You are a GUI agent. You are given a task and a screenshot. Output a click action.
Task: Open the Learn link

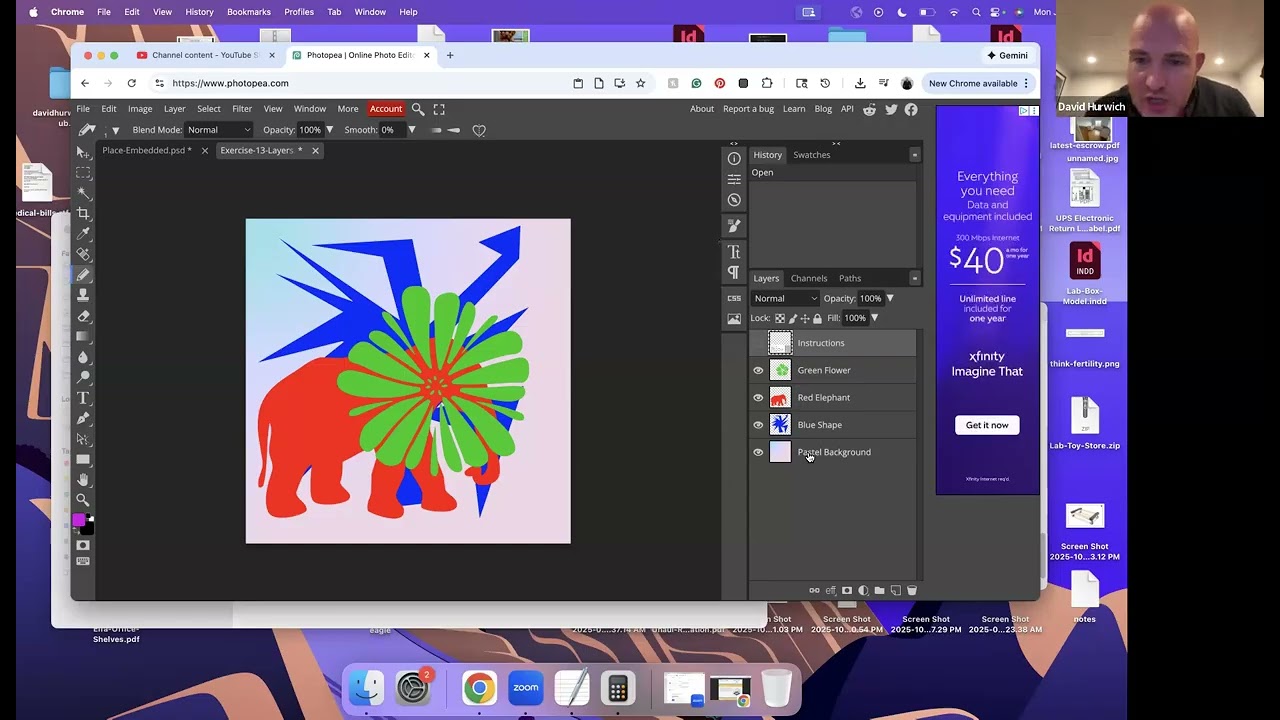[x=794, y=109]
